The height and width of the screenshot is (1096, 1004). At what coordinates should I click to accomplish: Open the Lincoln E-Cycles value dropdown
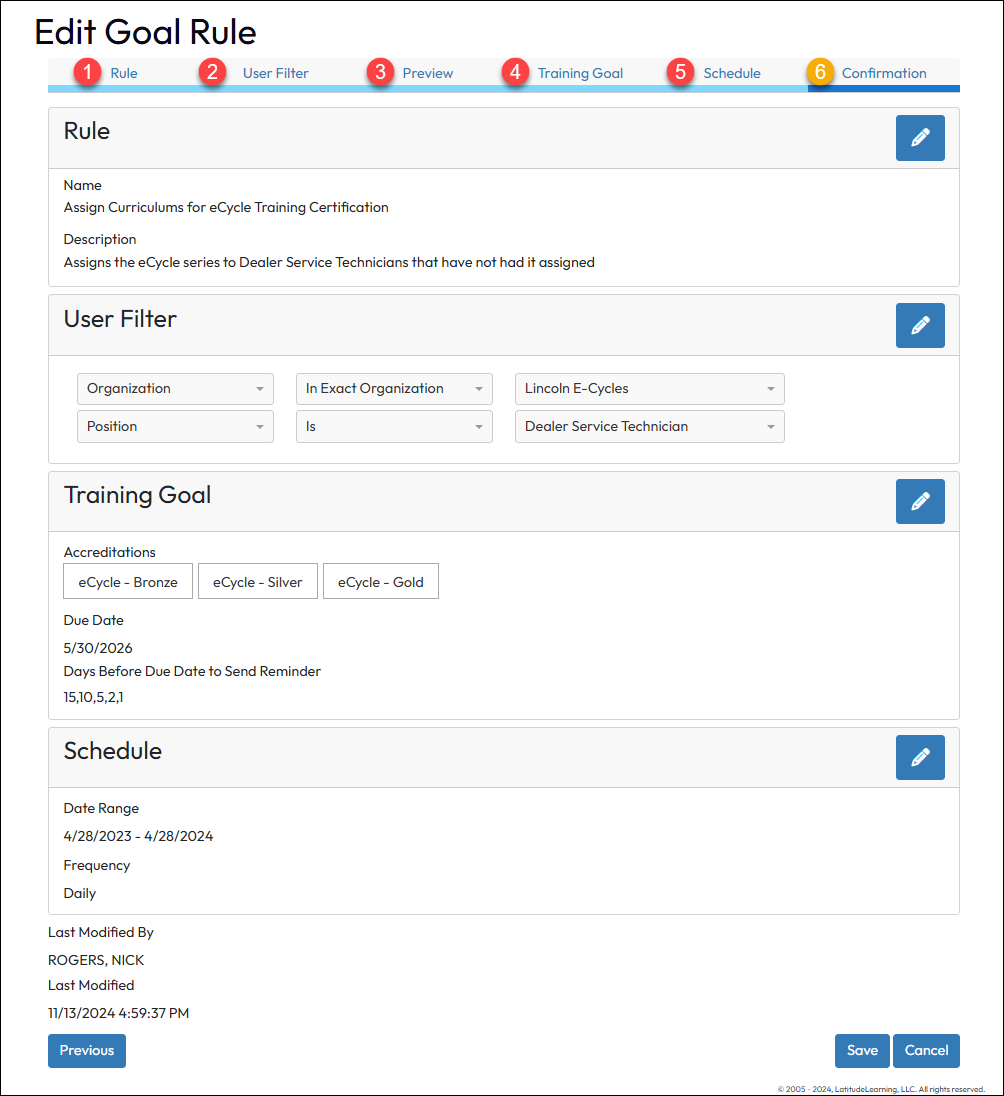pos(649,389)
